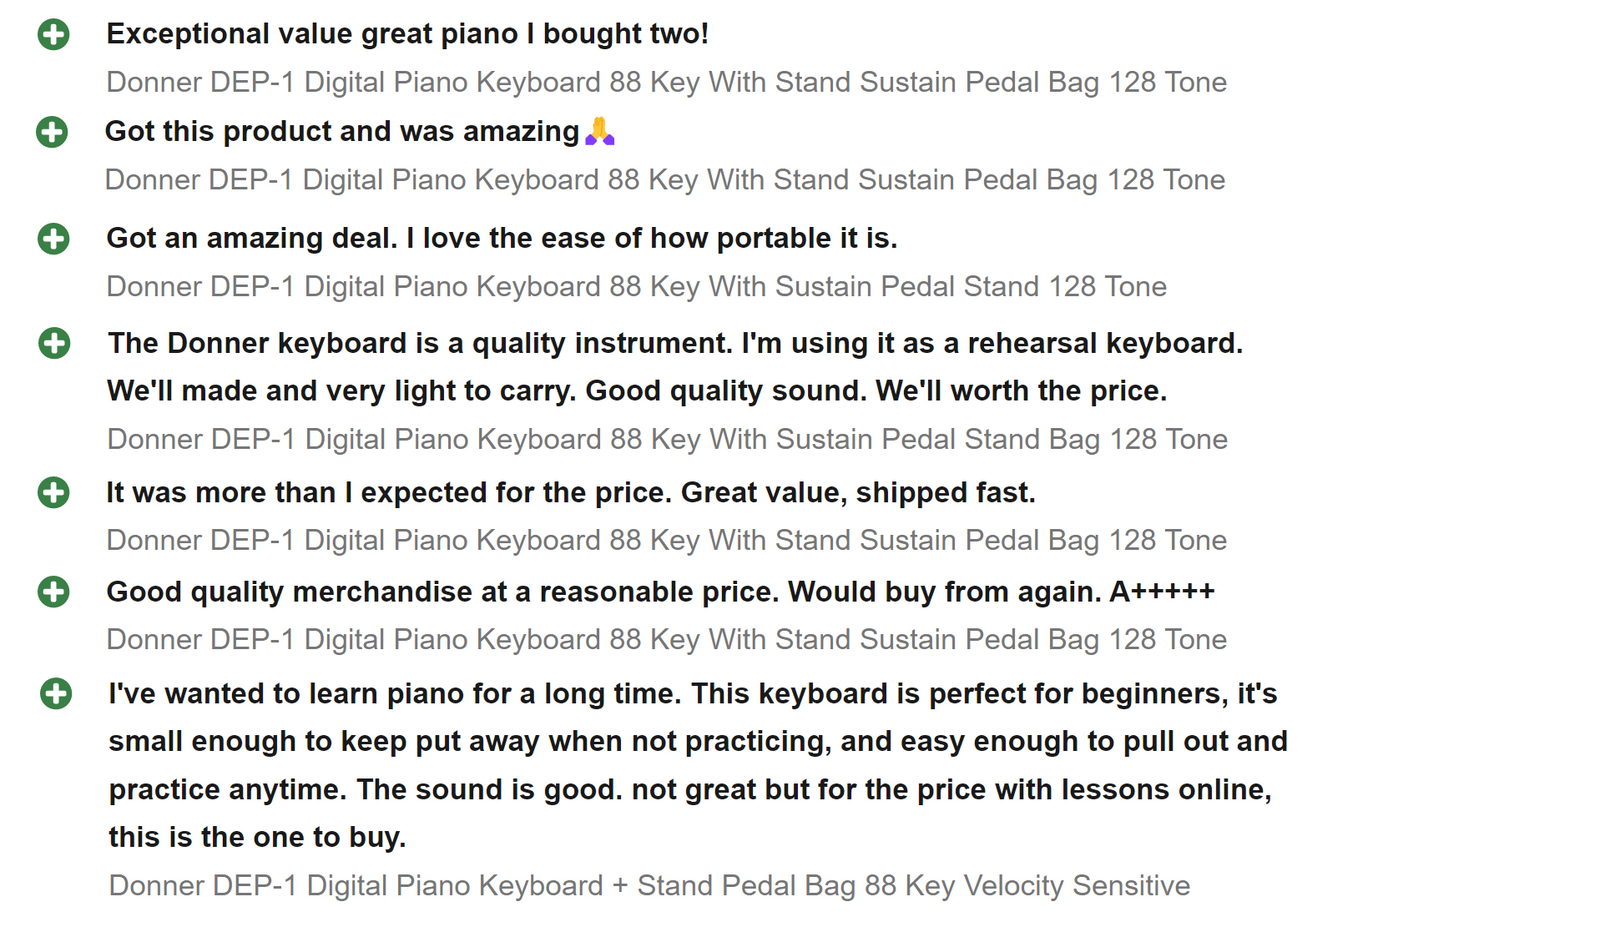Click the "Exceptional value great piano" review text

tap(407, 34)
